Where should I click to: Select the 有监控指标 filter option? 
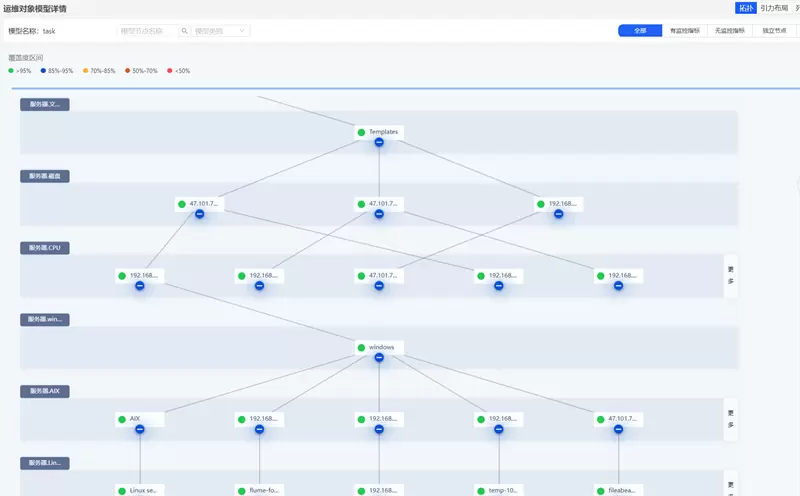click(x=685, y=31)
